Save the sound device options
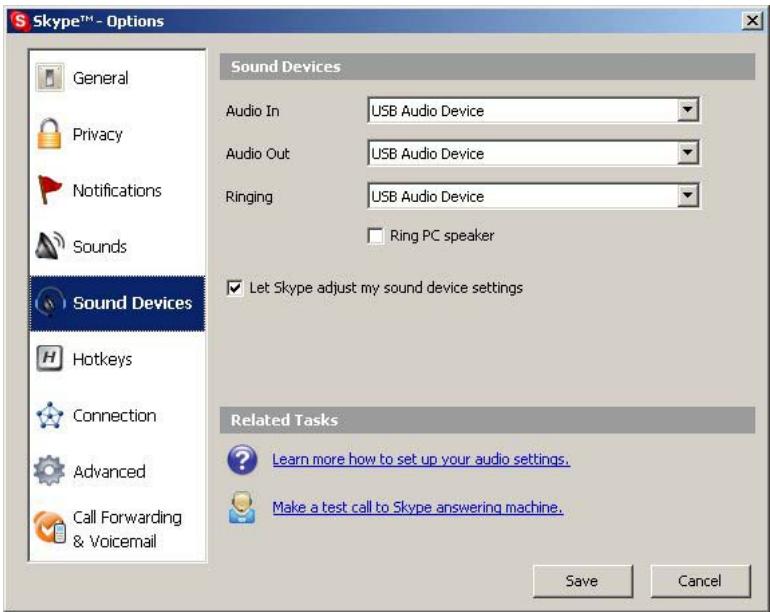This screenshot has height=612, width=770. click(x=582, y=581)
